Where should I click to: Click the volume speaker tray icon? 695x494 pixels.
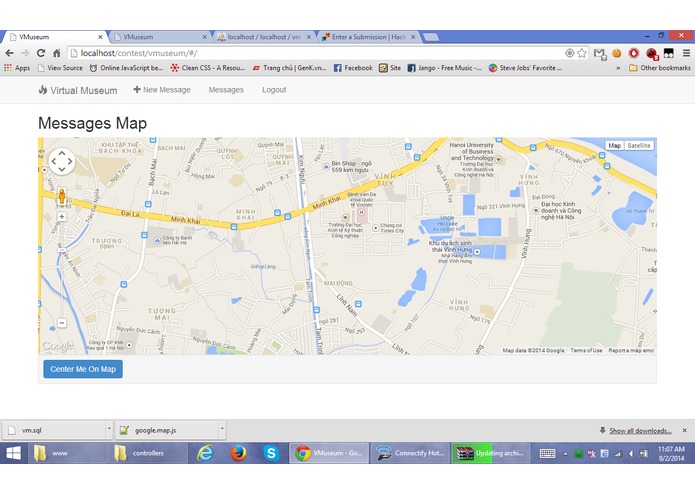pos(631,454)
